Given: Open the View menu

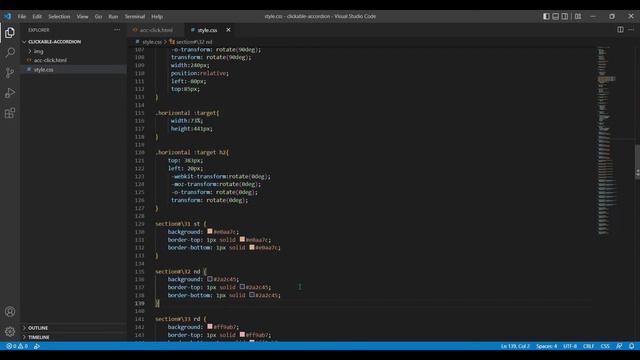Looking at the screenshot, I should pyautogui.click(x=82, y=16).
